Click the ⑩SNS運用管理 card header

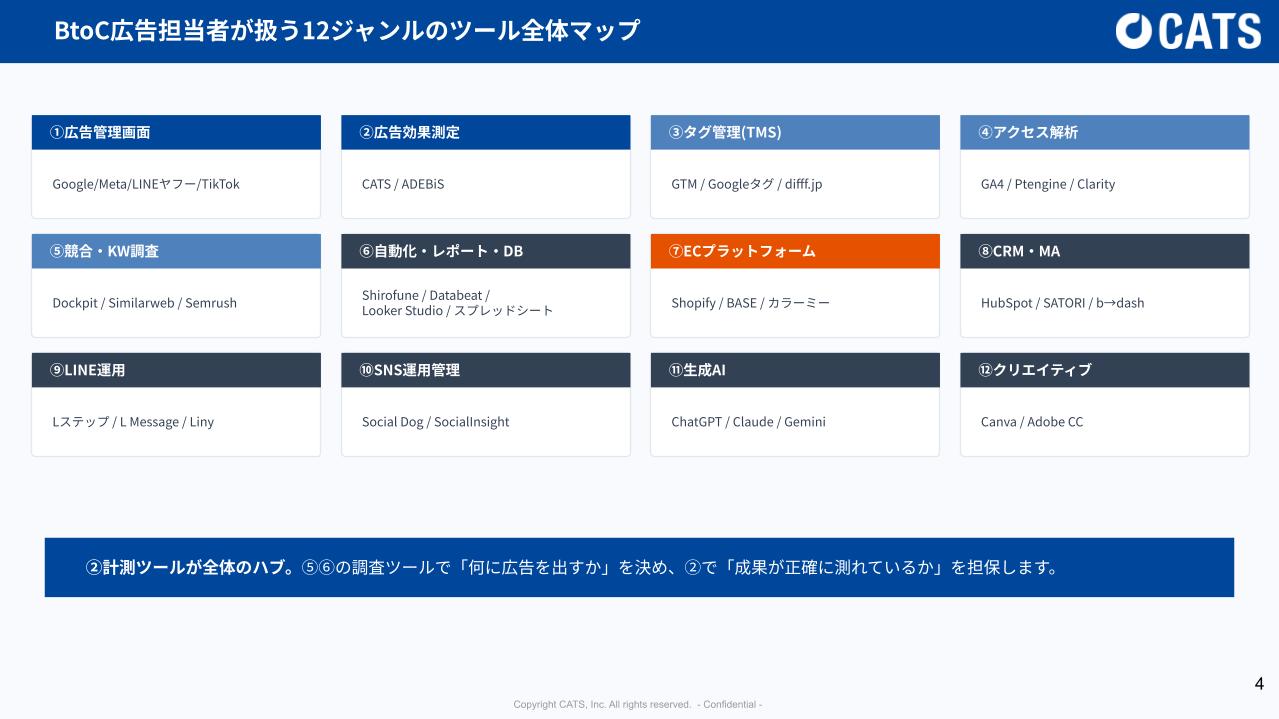486,370
